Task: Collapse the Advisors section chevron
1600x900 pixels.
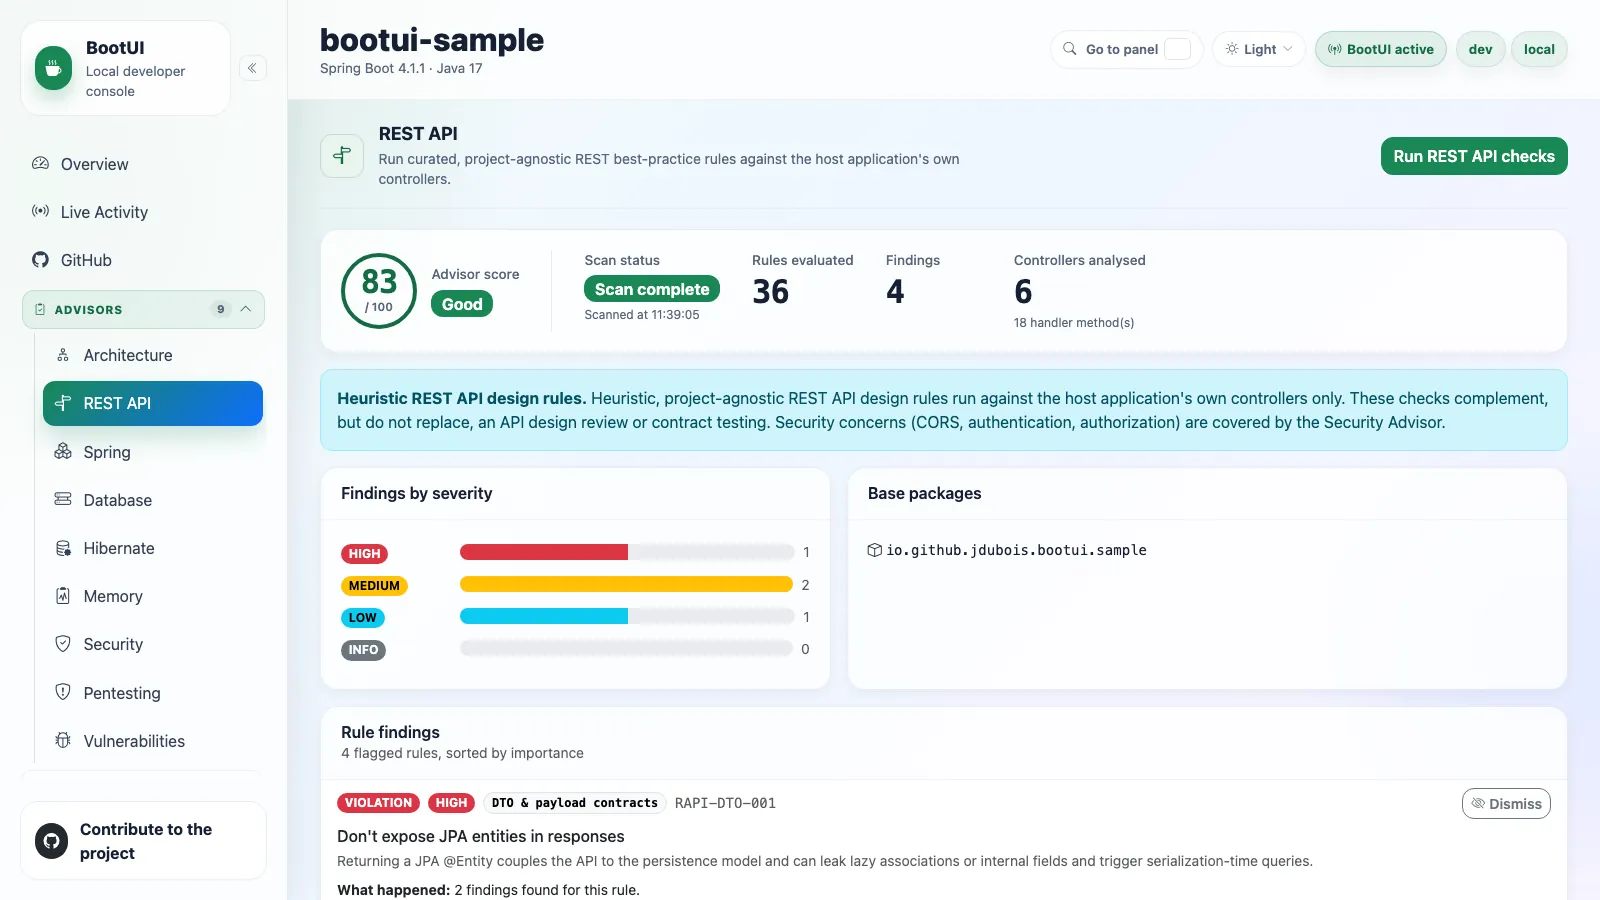Action: click(x=246, y=309)
